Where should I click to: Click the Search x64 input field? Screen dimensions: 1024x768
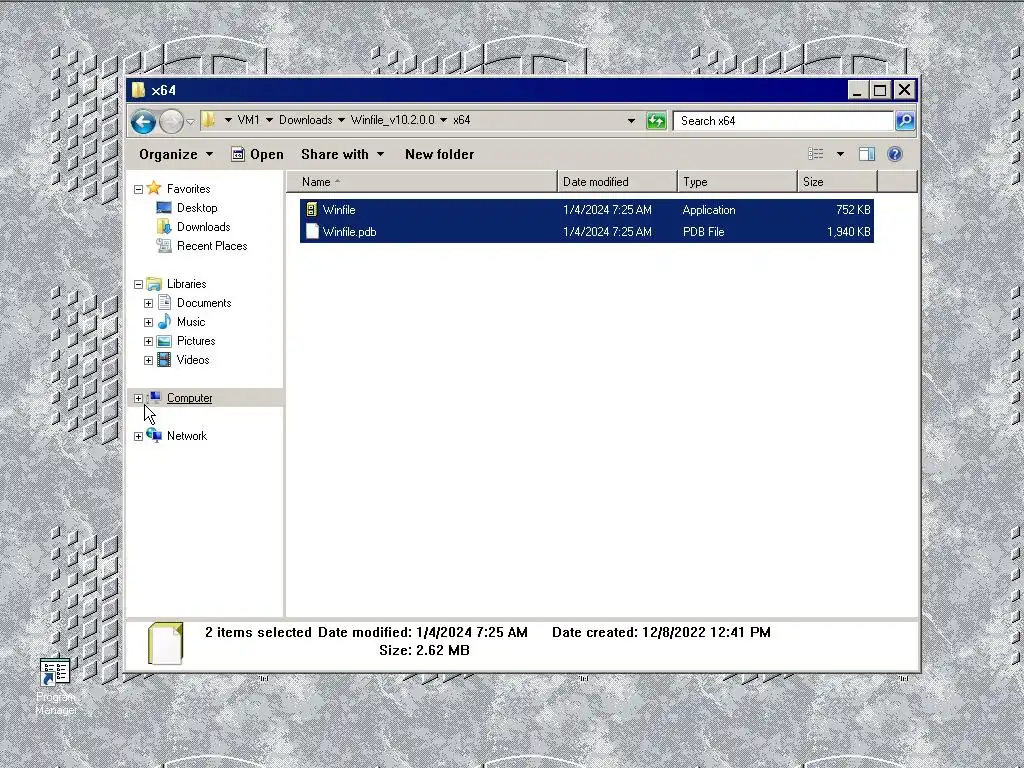point(783,121)
